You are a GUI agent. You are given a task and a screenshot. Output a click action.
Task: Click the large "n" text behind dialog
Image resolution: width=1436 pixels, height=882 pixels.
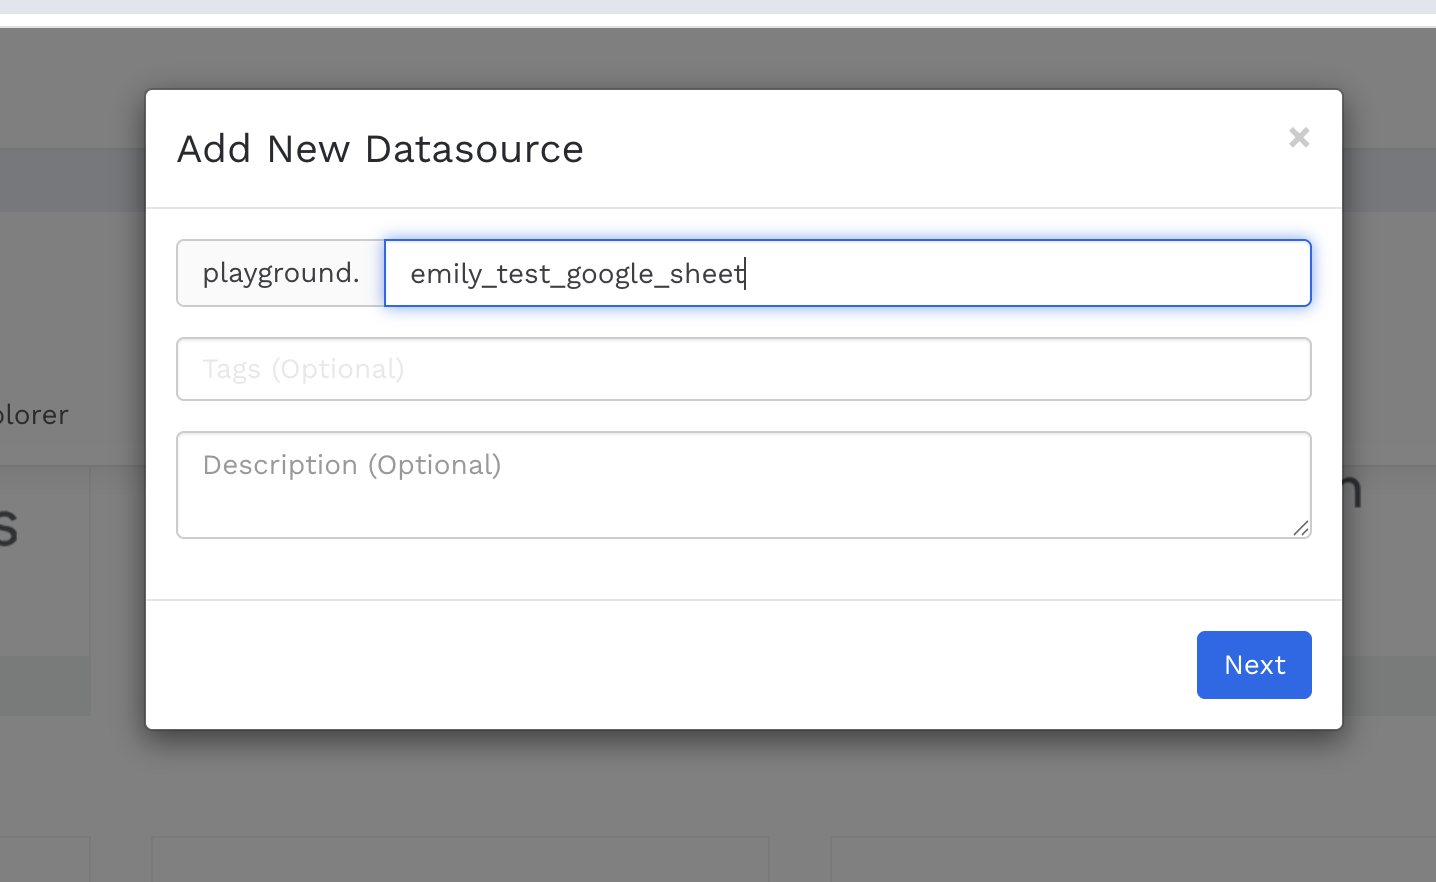click(1351, 492)
